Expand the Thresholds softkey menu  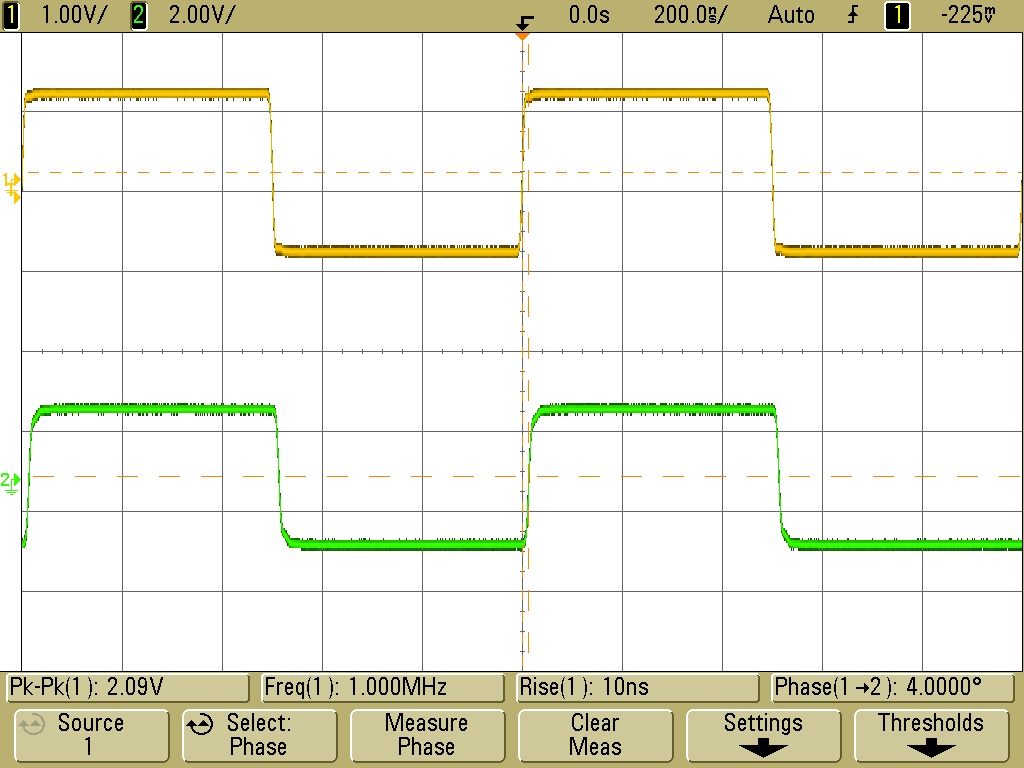[x=931, y=735]
